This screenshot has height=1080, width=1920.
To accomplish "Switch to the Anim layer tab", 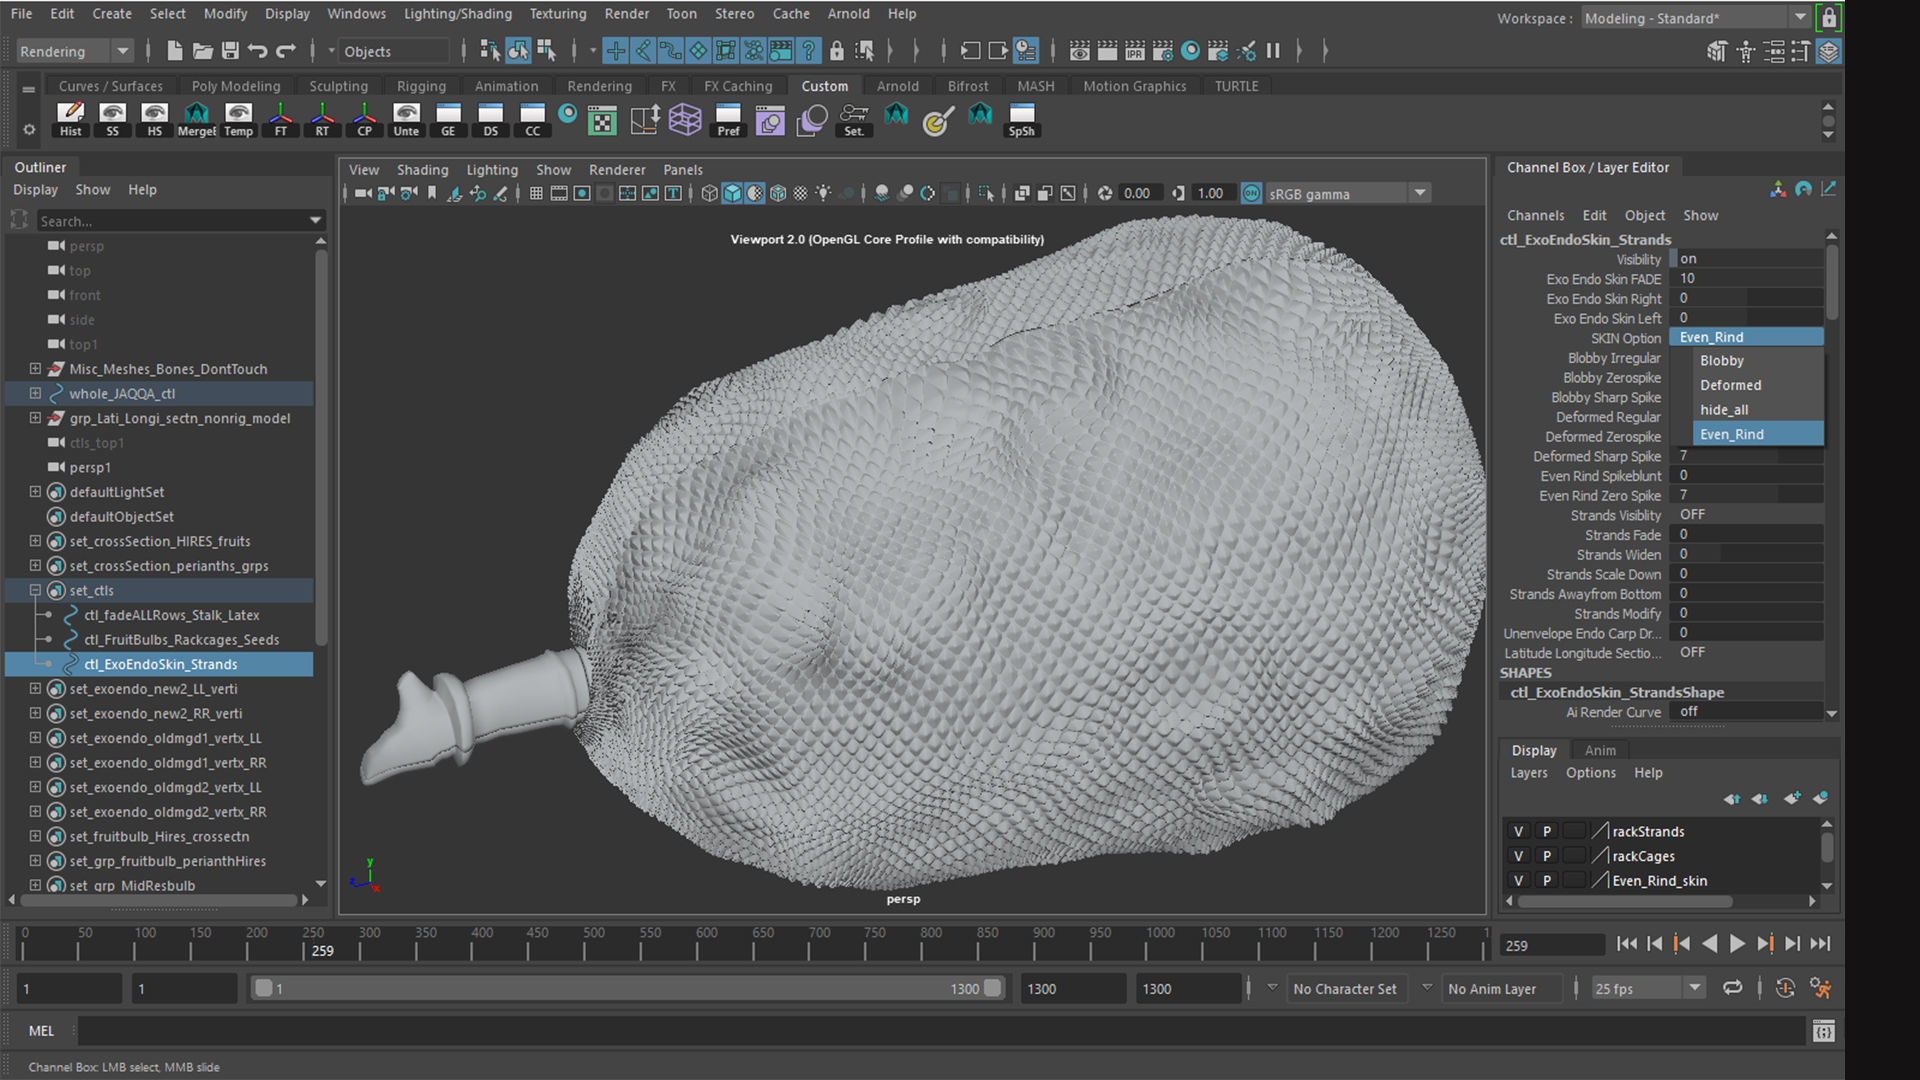I will (1600, 750).
